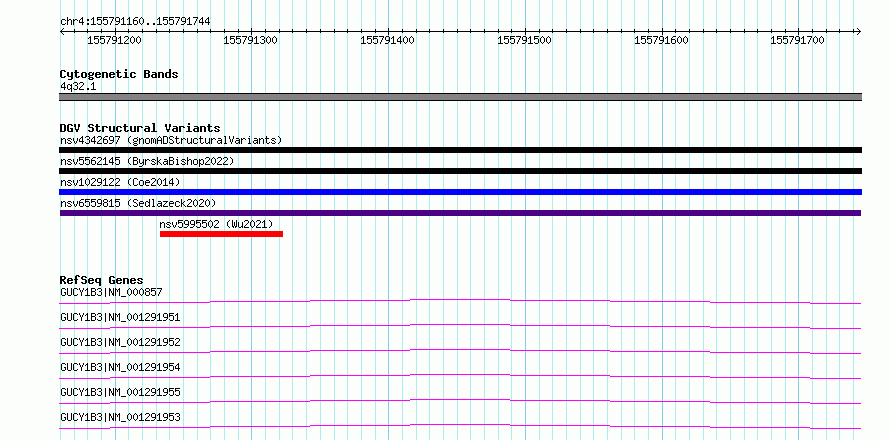Click the black bar under nsv5562145

(x=460, y=171)
